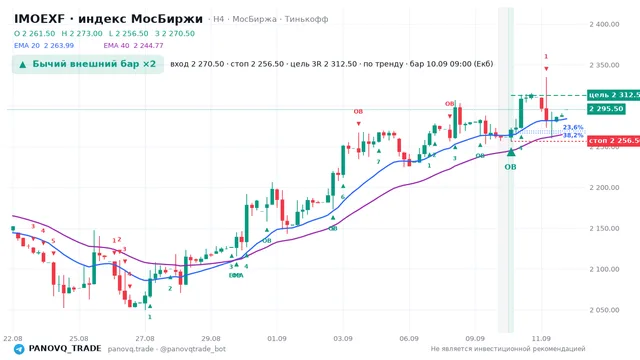Click the 'EMA 40 2 244.77' legend
The width and height of the screenshot is (640, 360).
pyautogui.click(x=133, y=46)
